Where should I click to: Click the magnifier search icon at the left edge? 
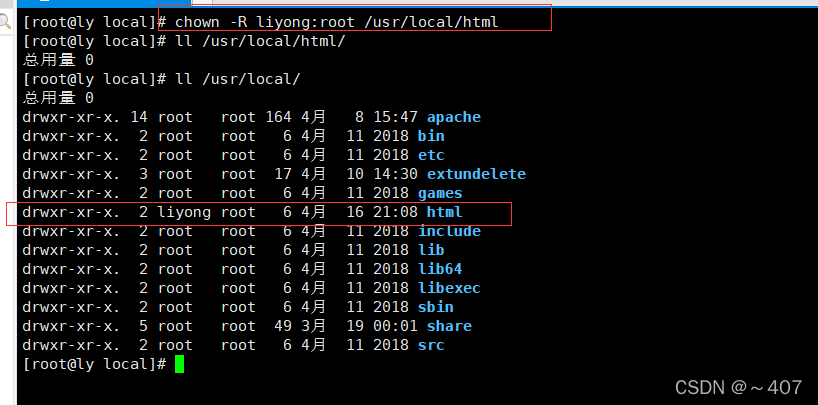point(5,21)
